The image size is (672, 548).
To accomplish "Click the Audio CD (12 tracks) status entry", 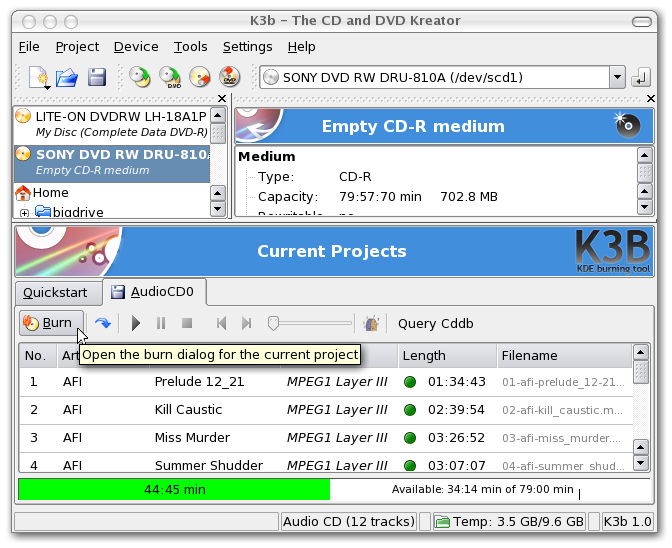I will [349, 521].
